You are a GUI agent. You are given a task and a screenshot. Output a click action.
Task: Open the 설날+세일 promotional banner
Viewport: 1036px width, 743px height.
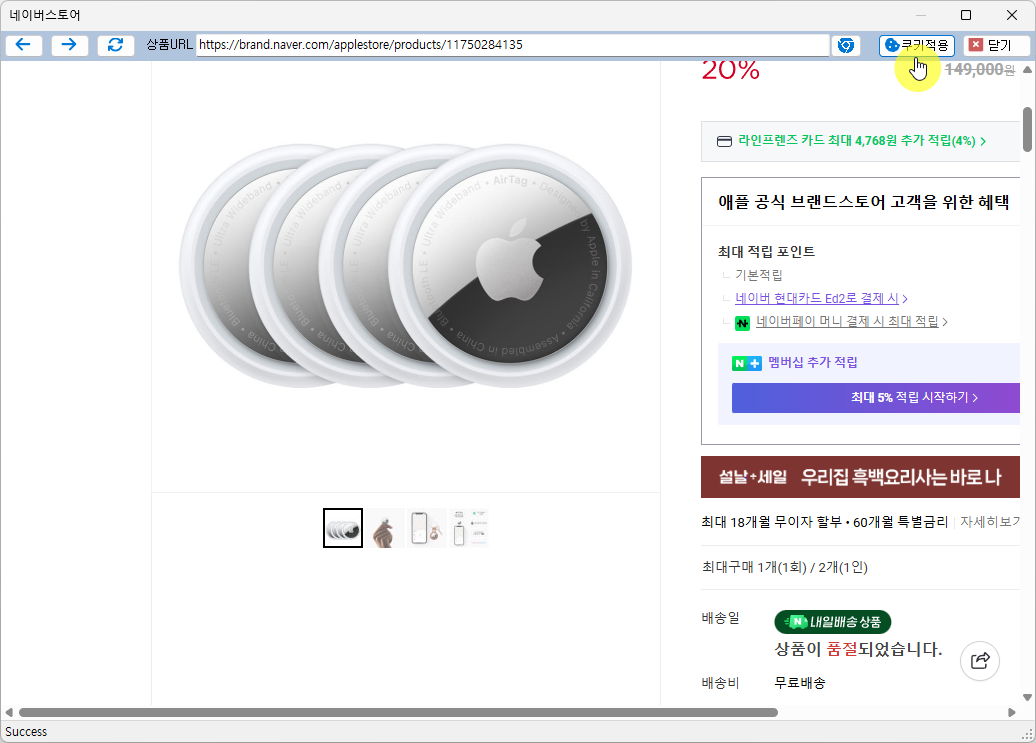click(x=860, y=477)
